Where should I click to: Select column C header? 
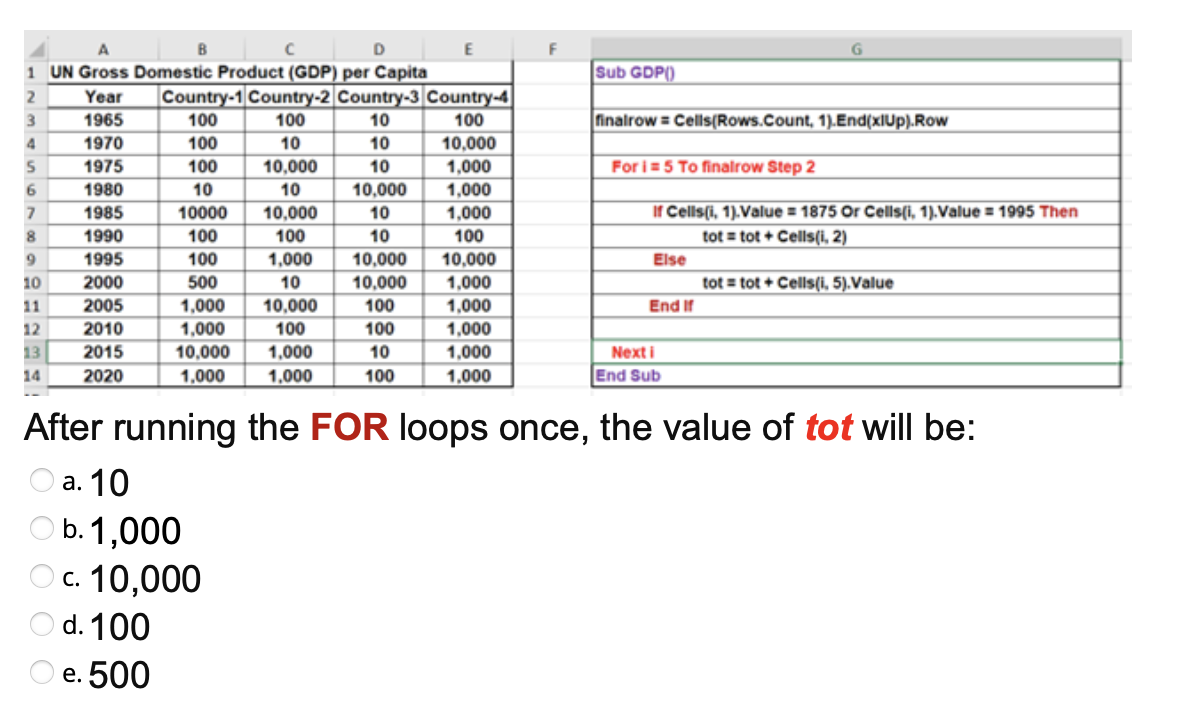(289, 50)
